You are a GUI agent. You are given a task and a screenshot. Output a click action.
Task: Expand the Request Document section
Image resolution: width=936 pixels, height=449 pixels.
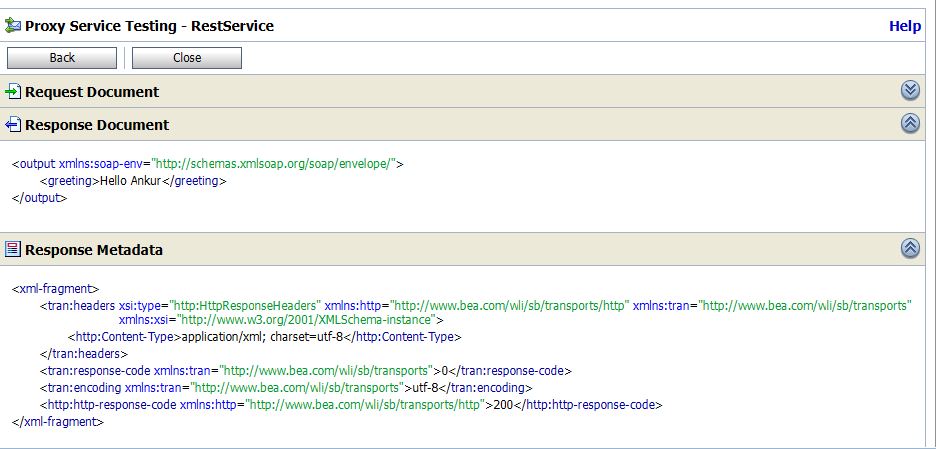[x=910, y=91]
